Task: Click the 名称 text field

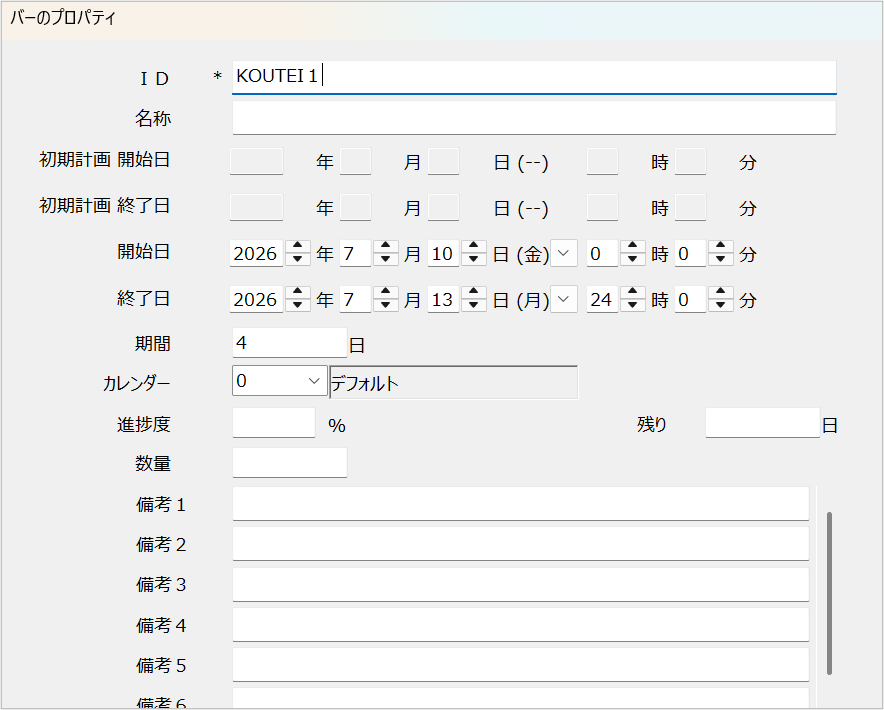Action: coord(534,118)
